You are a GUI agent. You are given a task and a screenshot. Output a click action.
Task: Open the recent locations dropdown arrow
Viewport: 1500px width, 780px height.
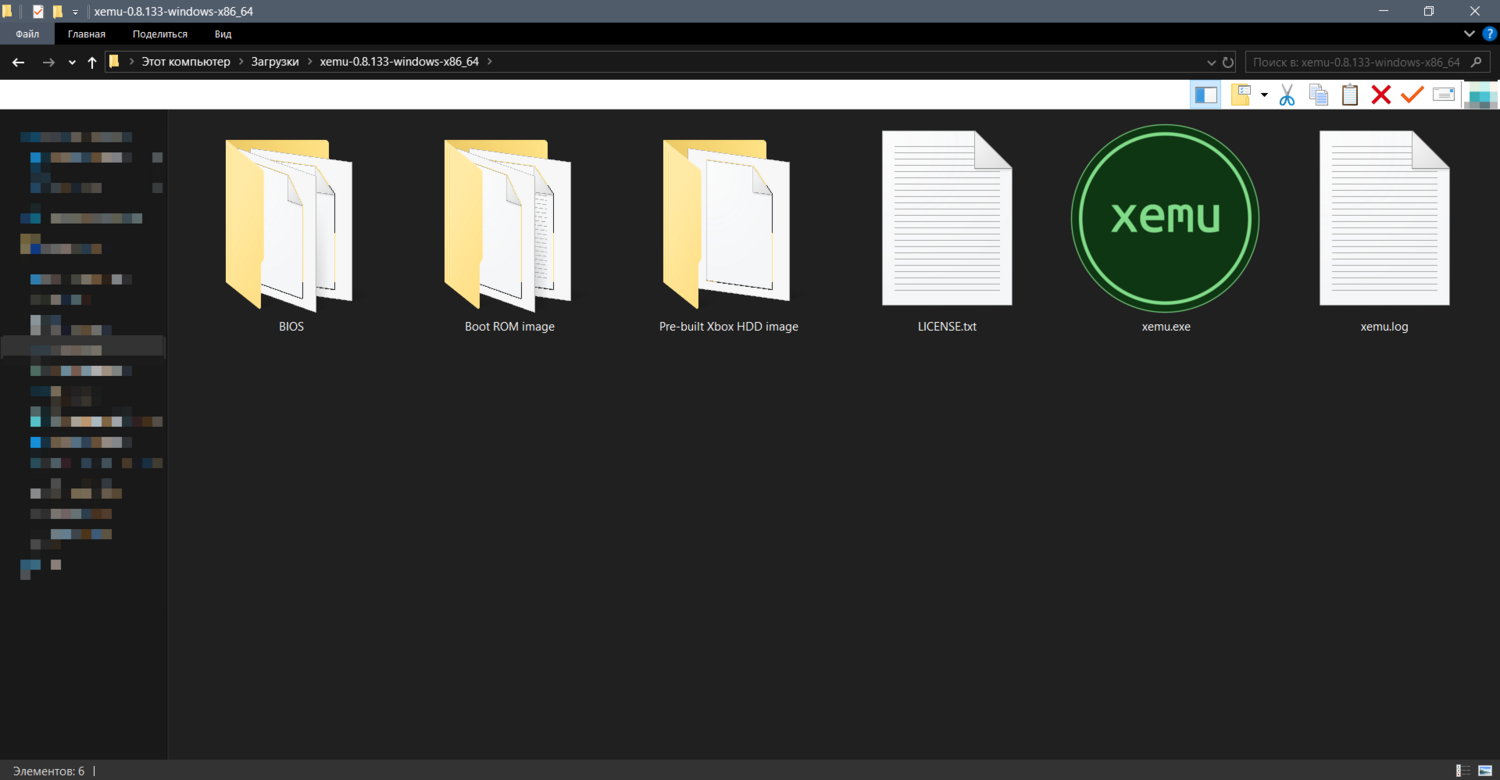click(x=72, y=62)
